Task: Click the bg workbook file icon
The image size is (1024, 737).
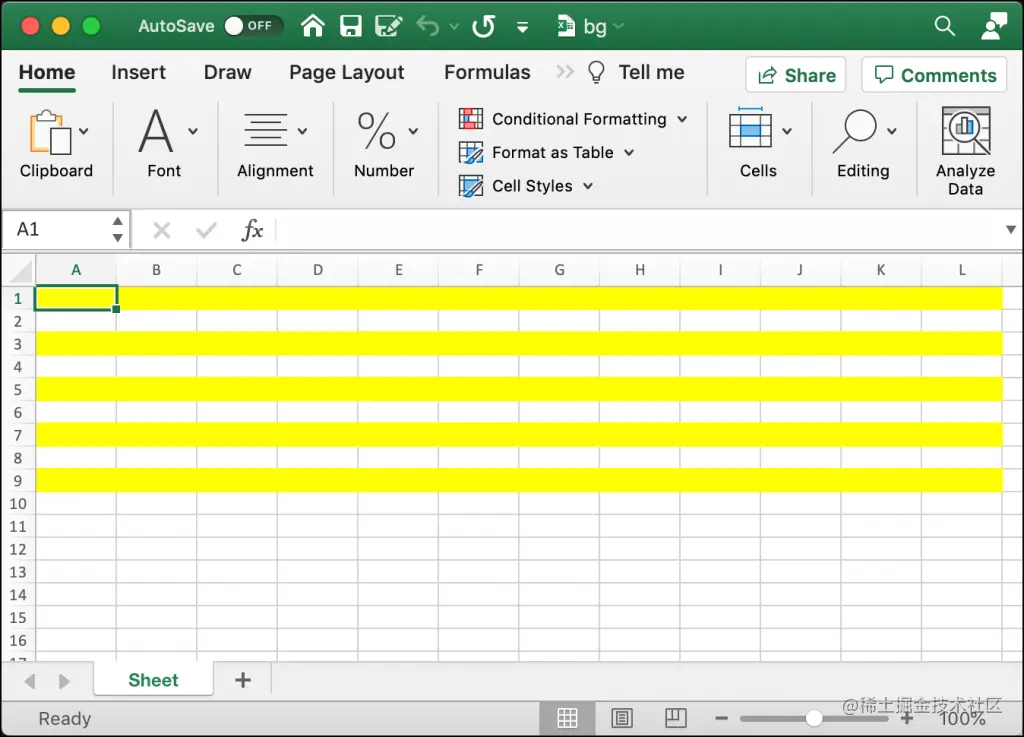Action: 566,26
